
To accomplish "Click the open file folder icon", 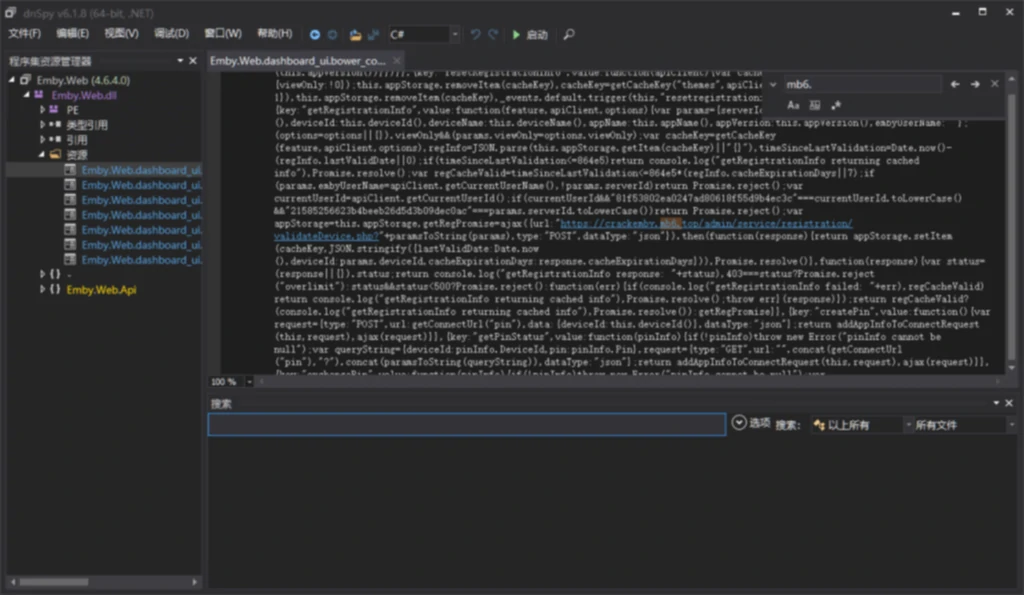I will (x=355, y=34).
